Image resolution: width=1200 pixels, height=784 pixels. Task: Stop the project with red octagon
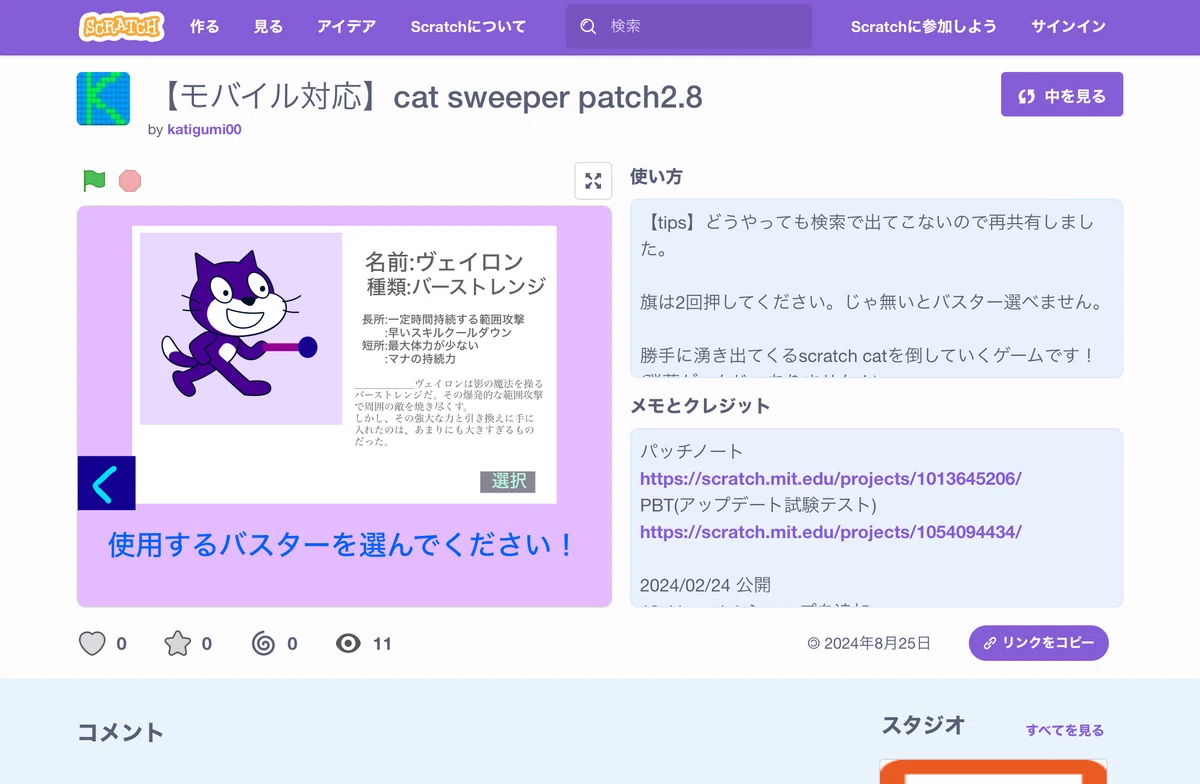(x=130, y=180)
